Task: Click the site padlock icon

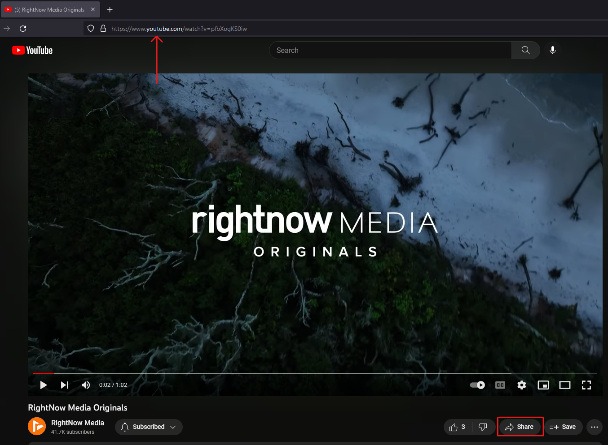Action: click(103, 28)
